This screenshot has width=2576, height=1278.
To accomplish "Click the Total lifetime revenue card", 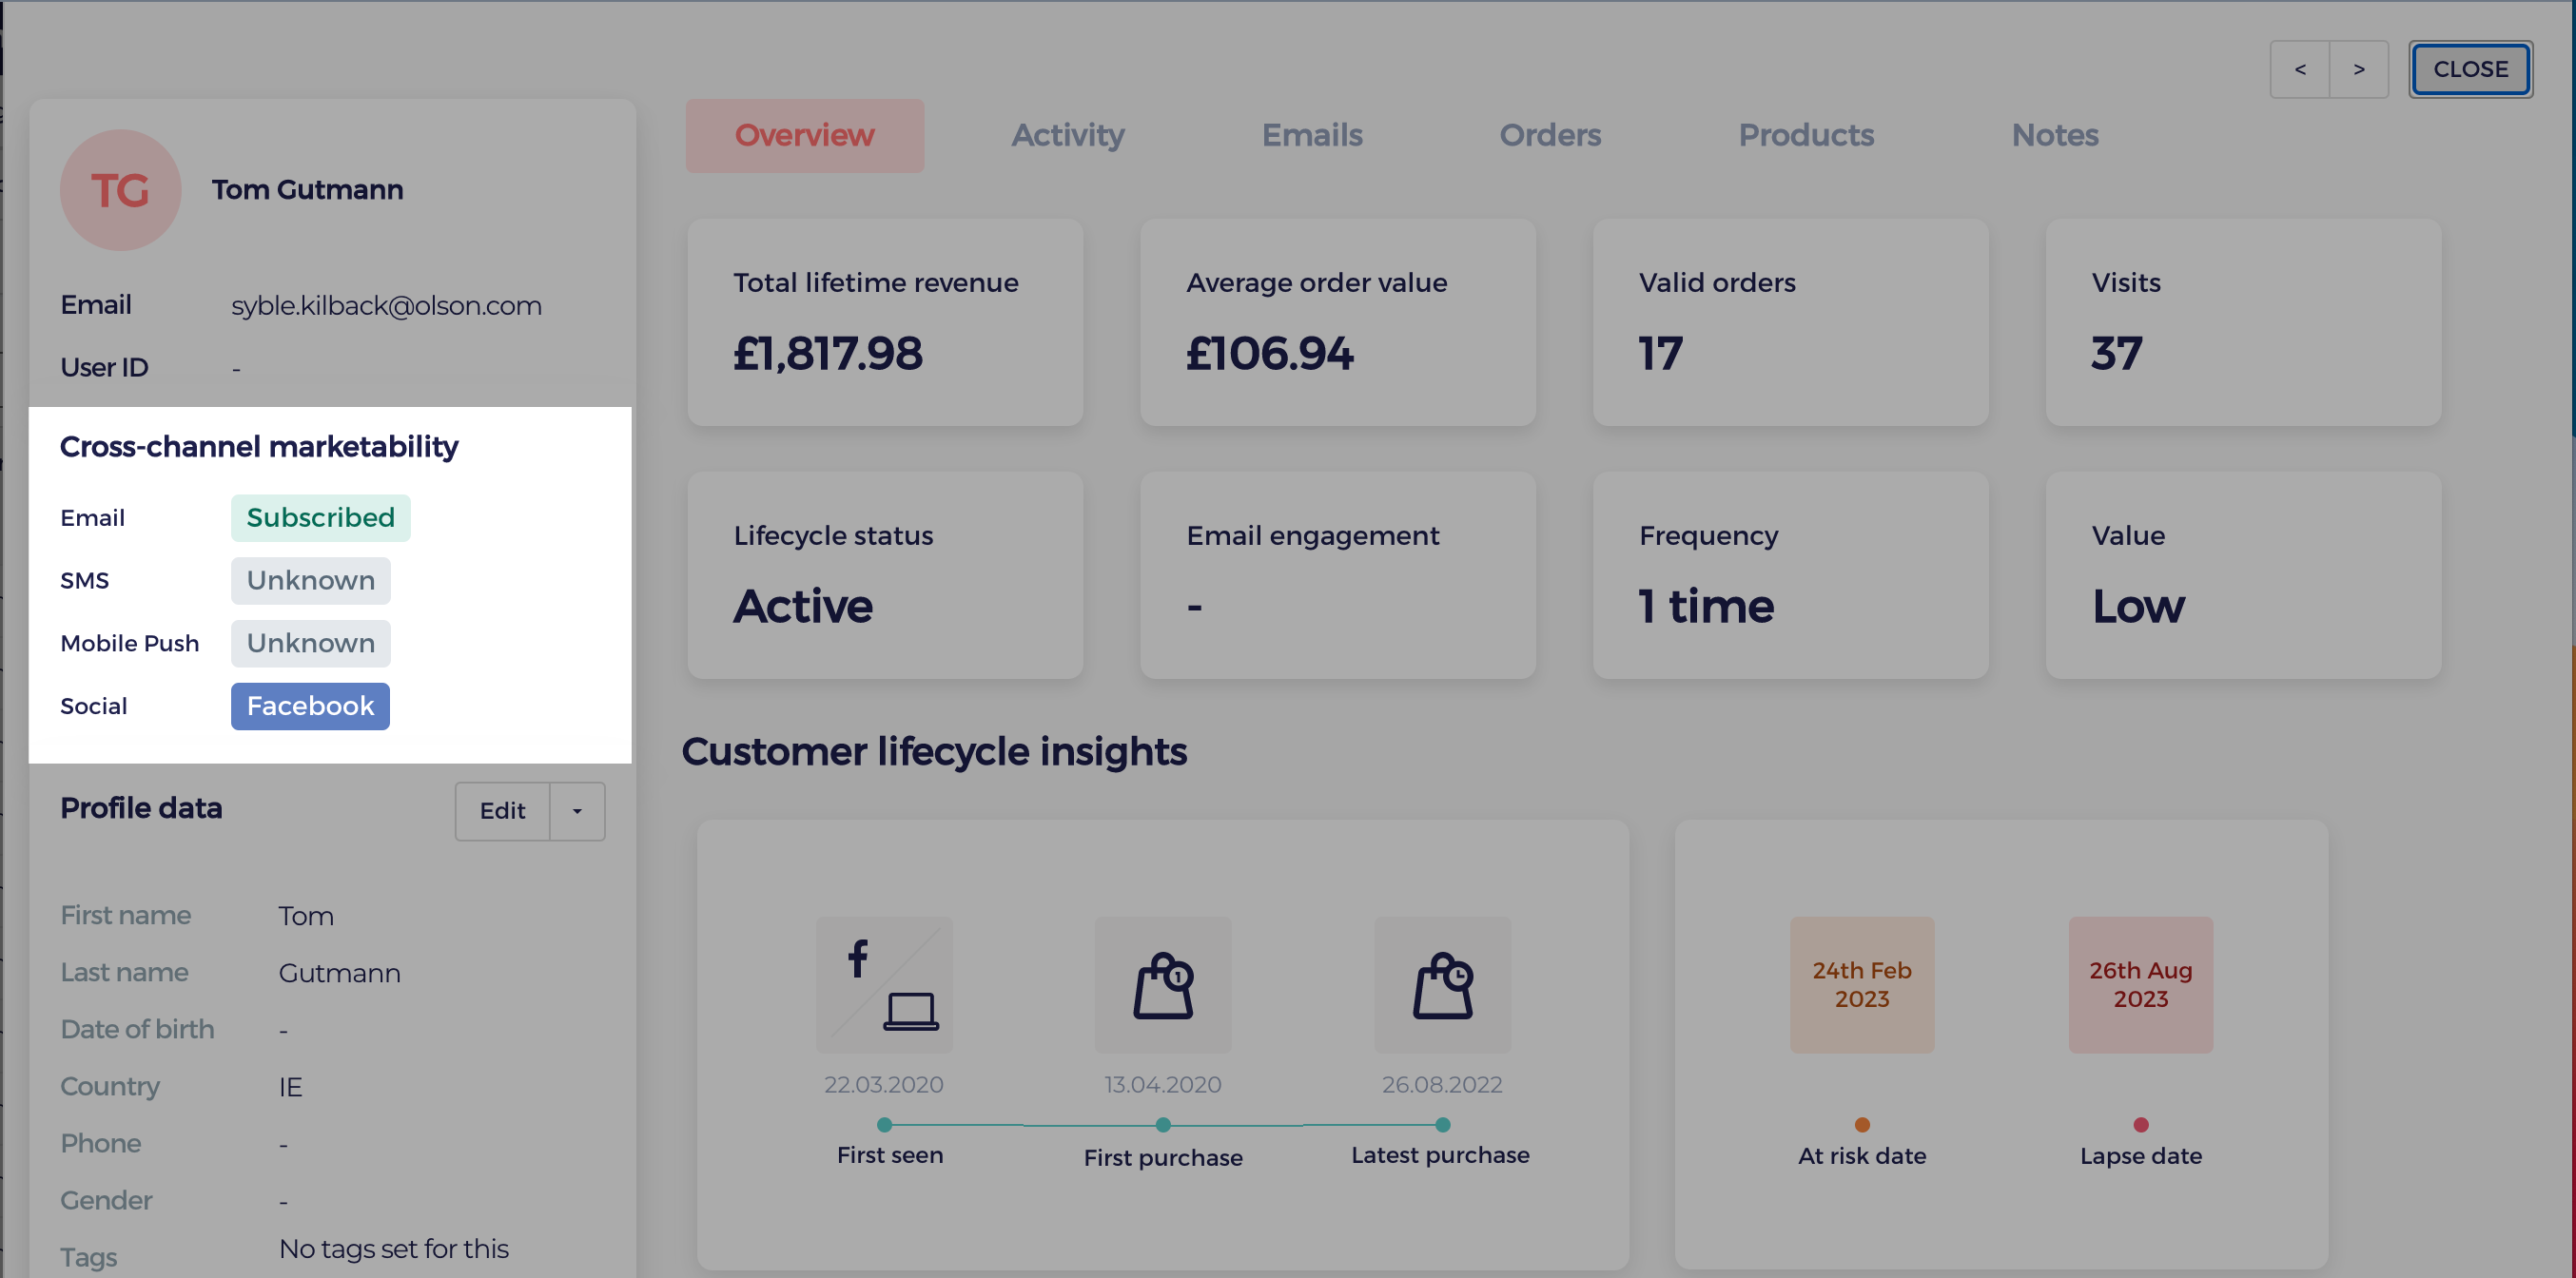I will (885, 323).
